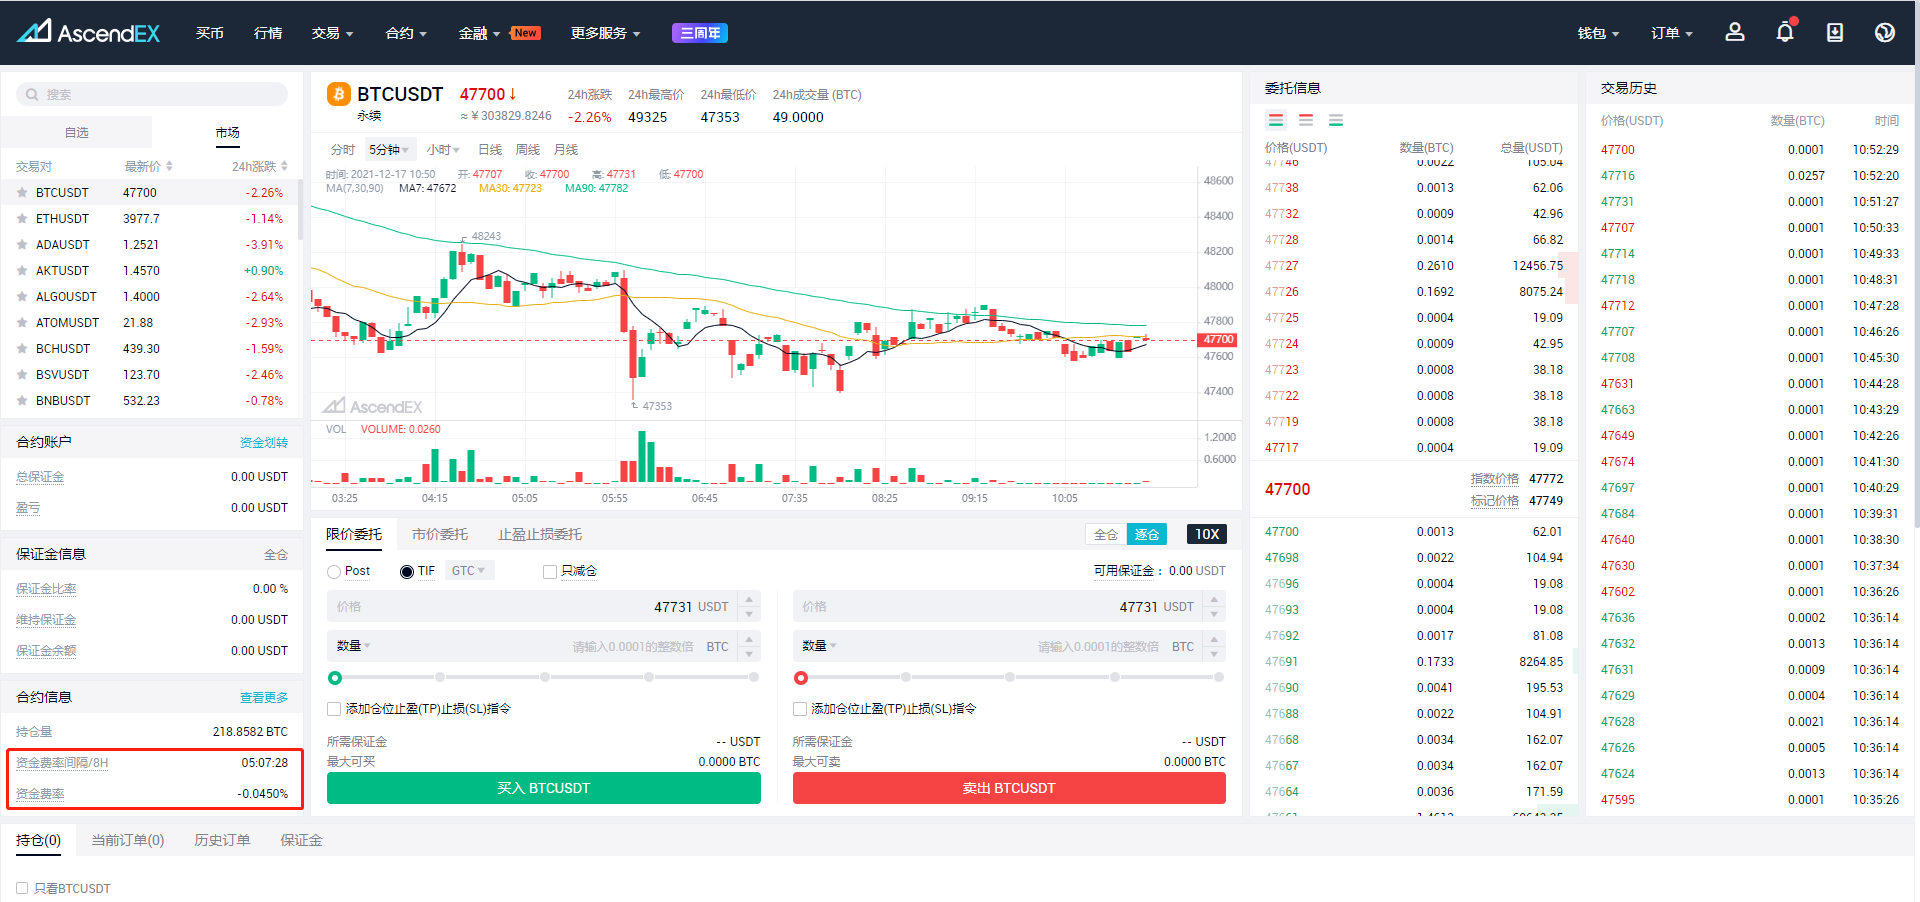Favorite ADAUSDT with its star icon
This screenshot has width=1920, height=902.
22,244
